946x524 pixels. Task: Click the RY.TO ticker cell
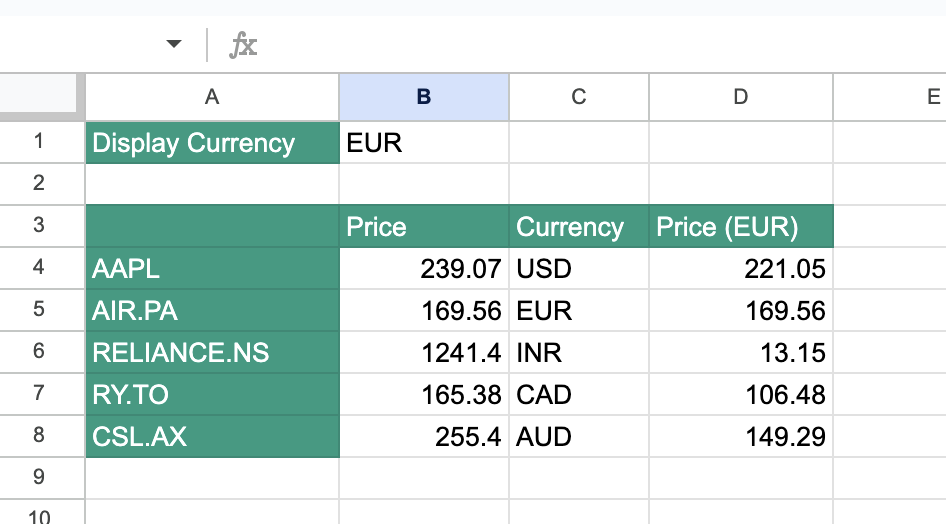pyautogui.click(x=212, y=394)
